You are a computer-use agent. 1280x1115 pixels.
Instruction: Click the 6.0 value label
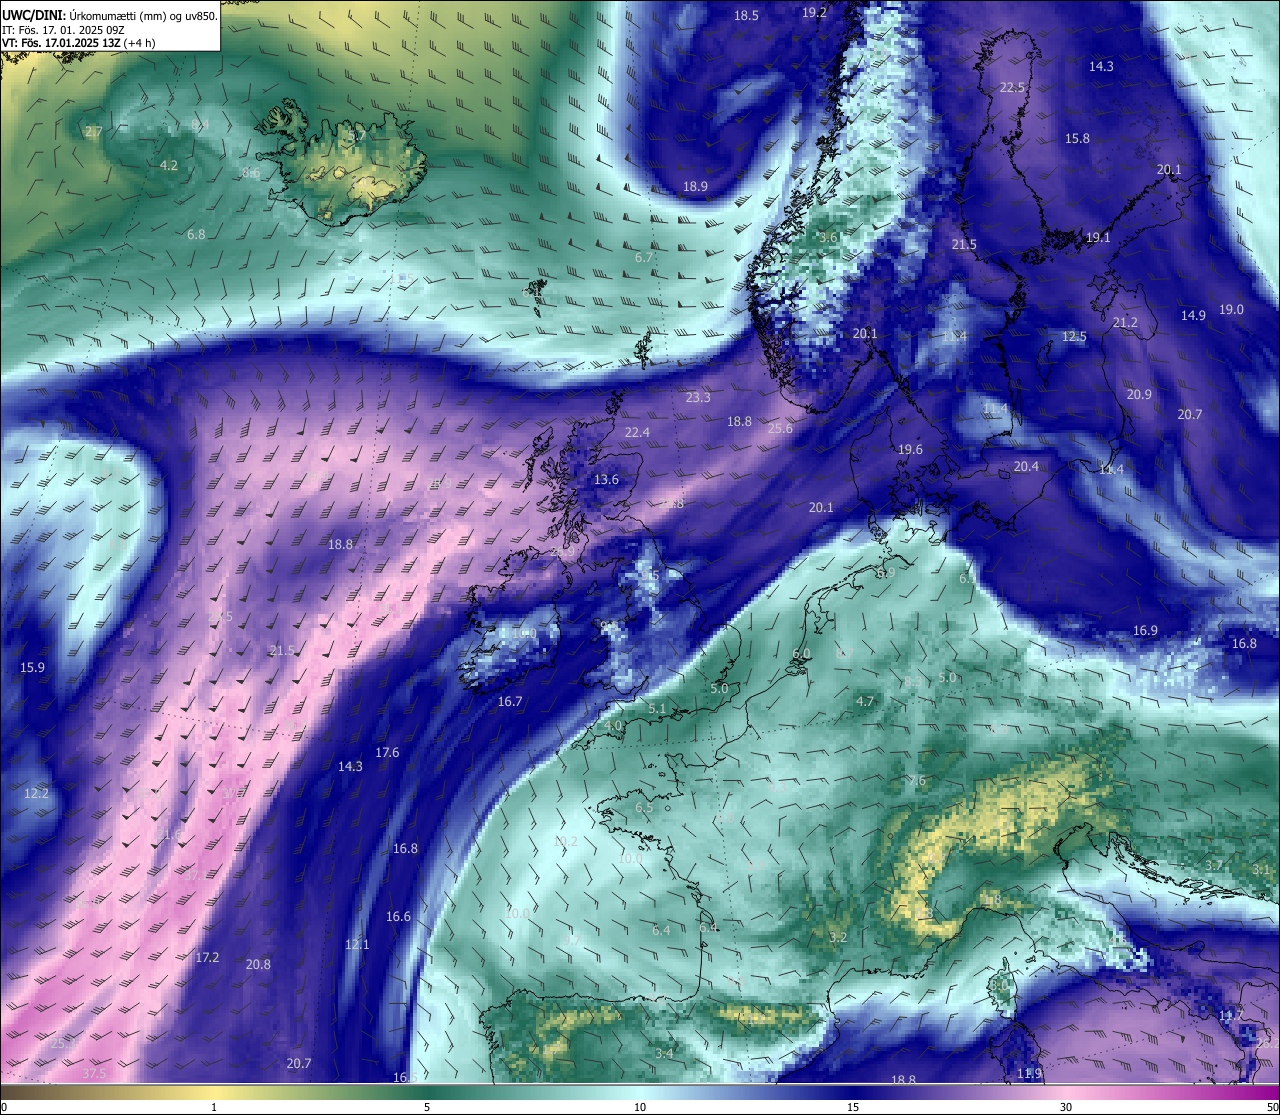pyautogui.click(x=801, y=653)
